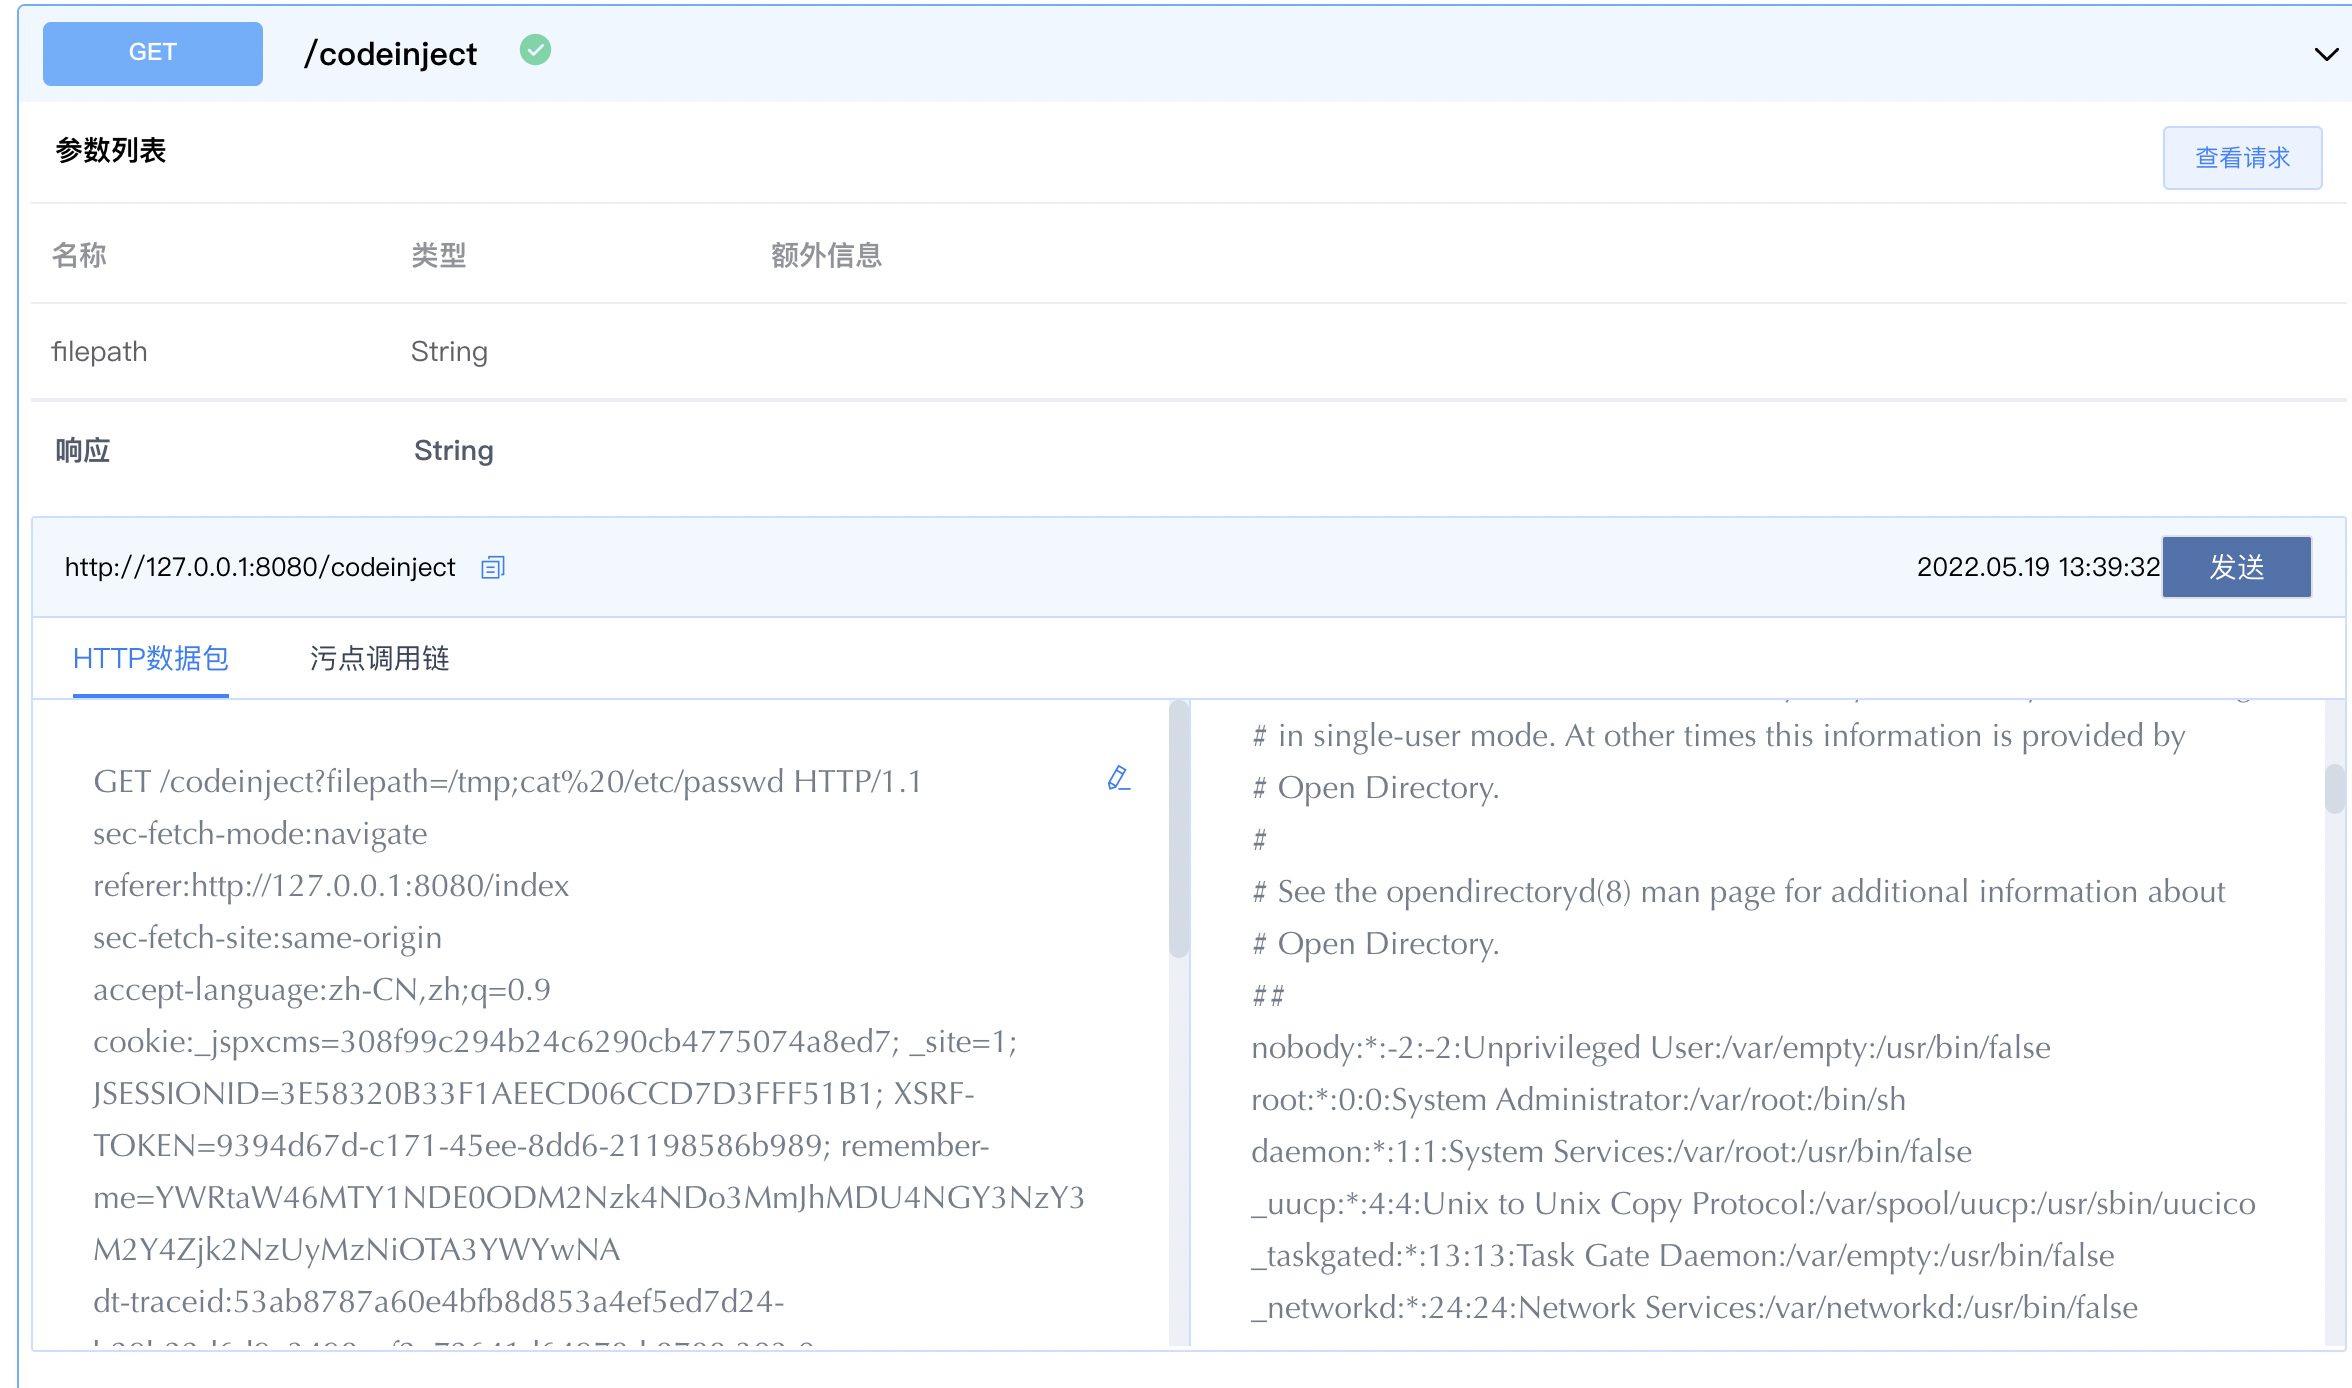Select the URL http://127.0.0.1:8080/codeinject
2352x1388 pixels.
(x=259, y=567)
